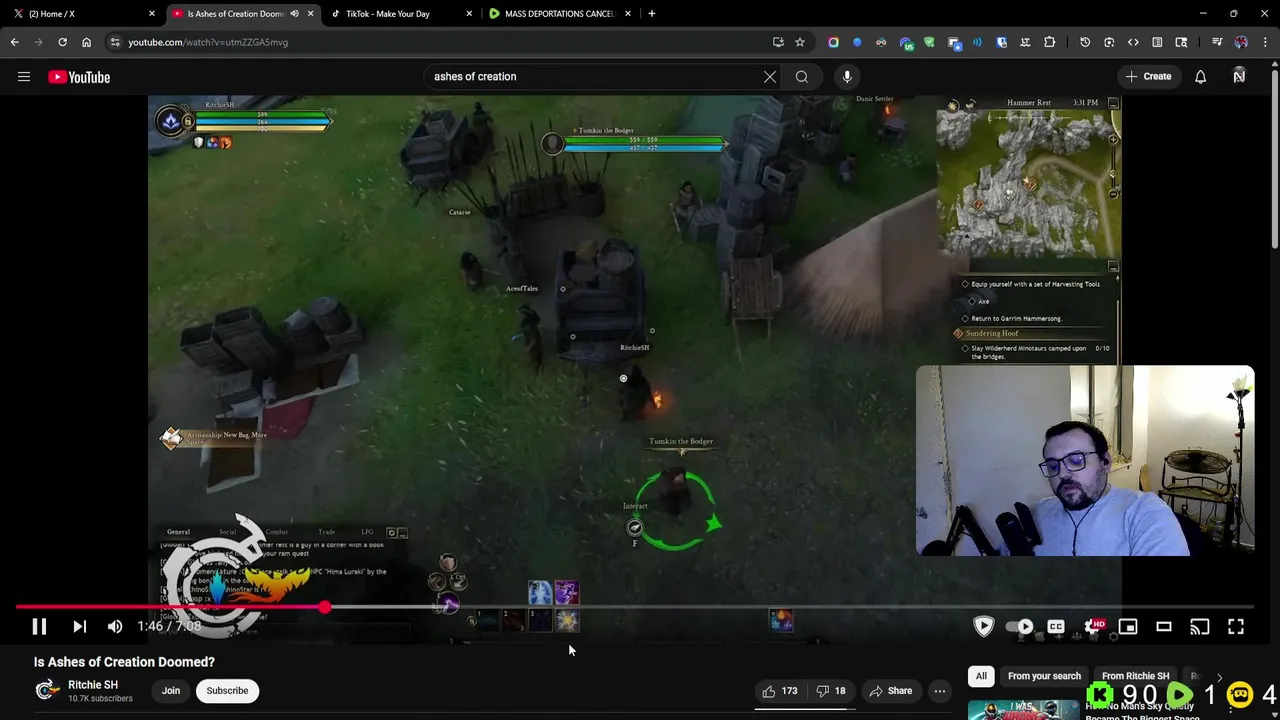
Task: Select the 'All' filter chip
Action: 981,676
